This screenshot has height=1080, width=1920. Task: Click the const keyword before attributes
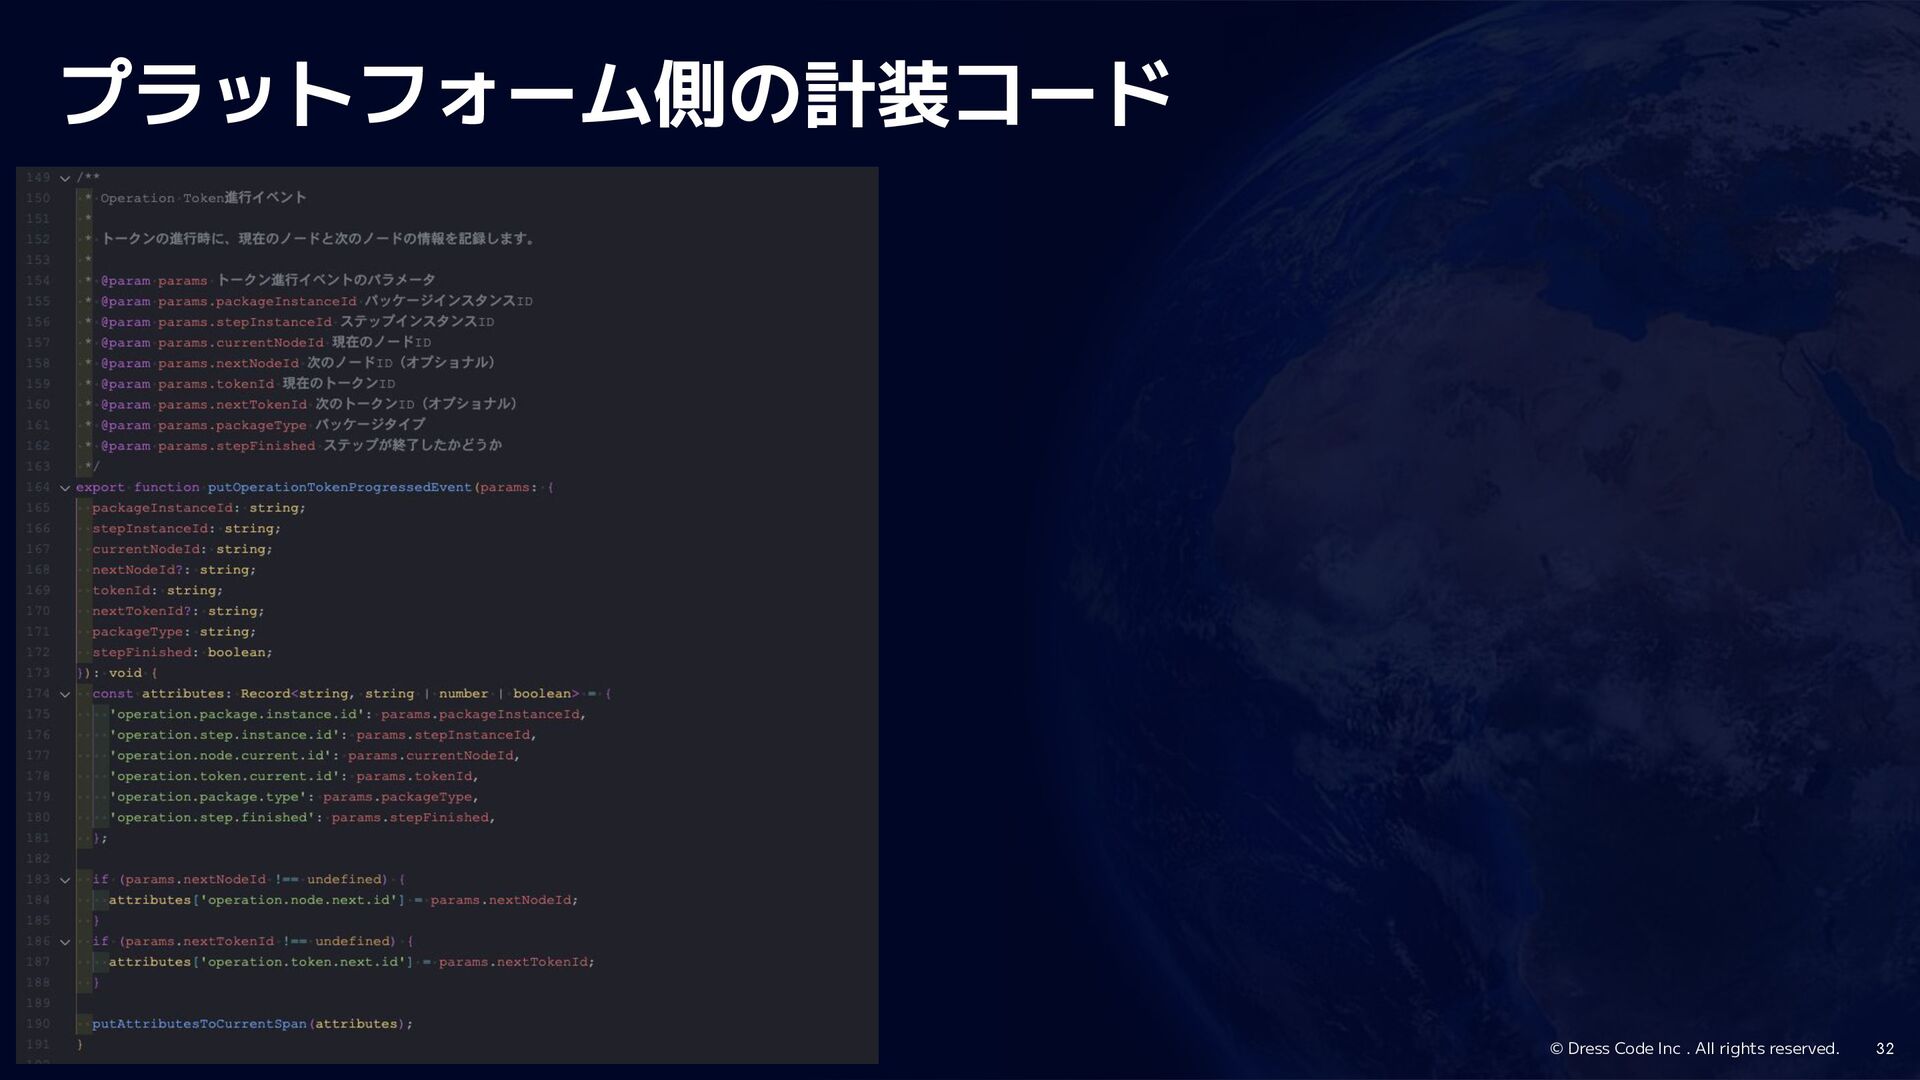[x=113, y=693]
